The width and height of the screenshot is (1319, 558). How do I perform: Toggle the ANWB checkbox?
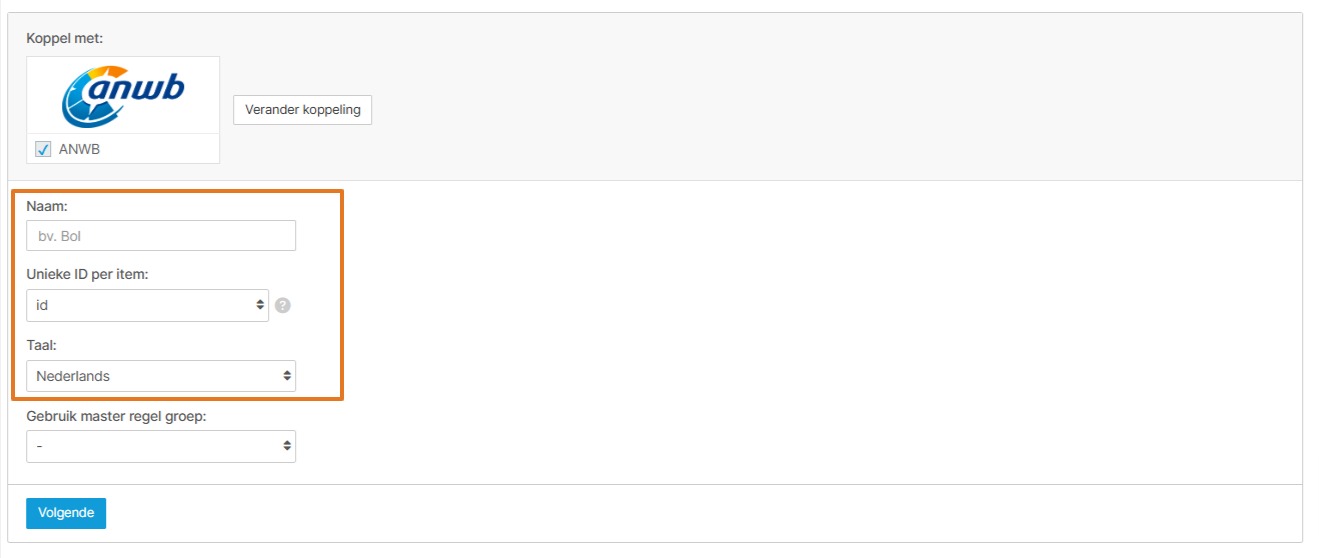pos(43,149)
